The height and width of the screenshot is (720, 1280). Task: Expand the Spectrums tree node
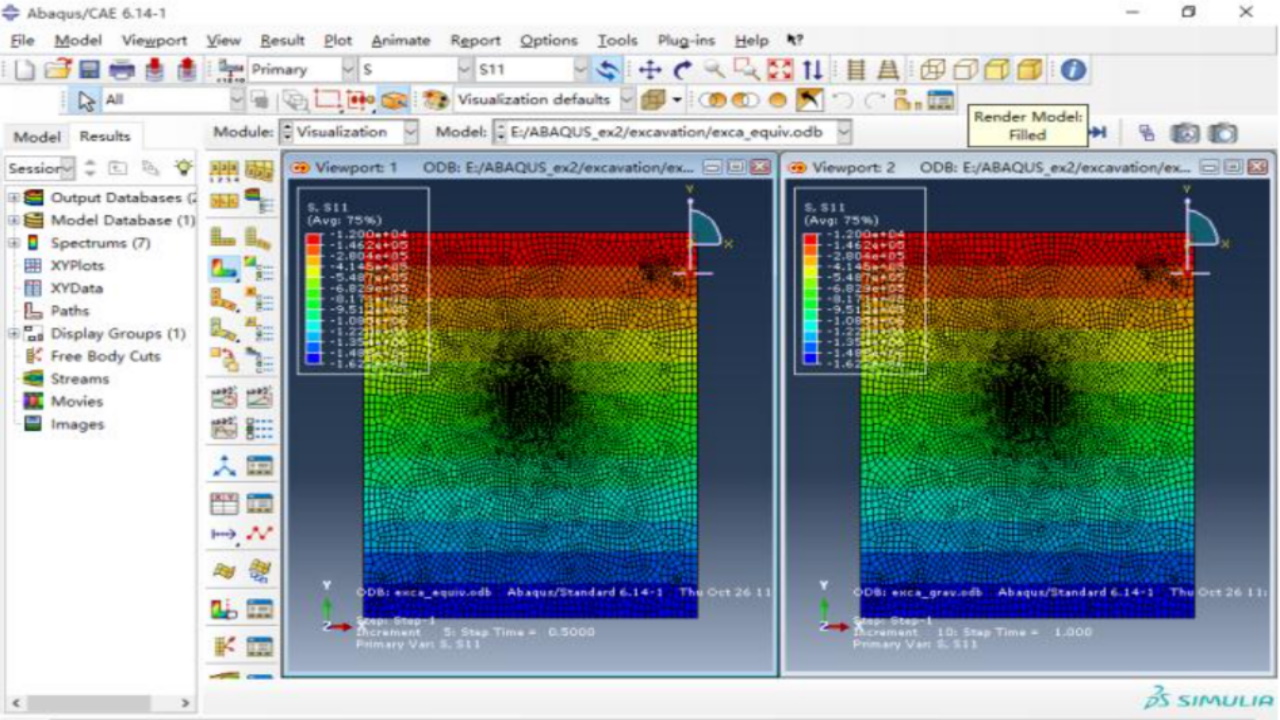pos(14,243)
